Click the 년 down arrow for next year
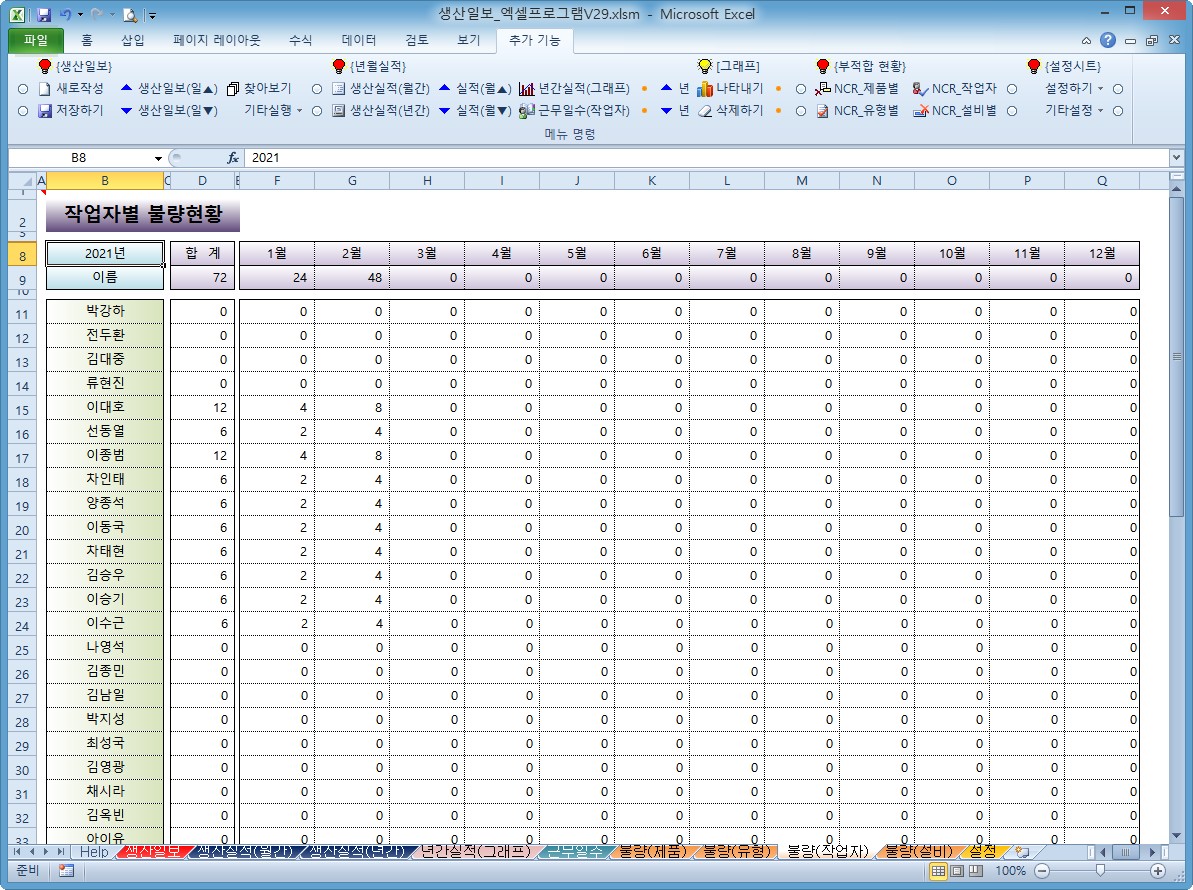Screen dimensions: 1193x890 tap(666, 111)
